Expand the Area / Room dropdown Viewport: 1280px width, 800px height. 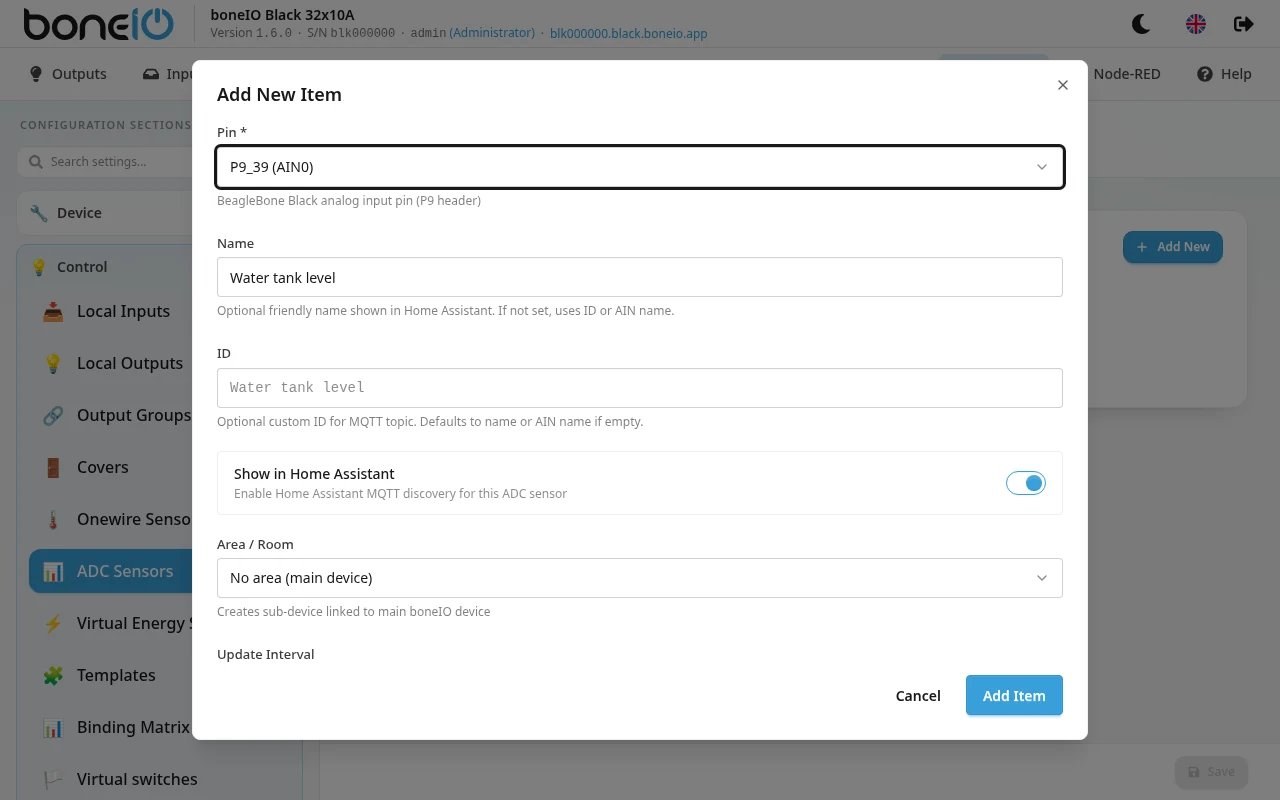(x=640, y=578)
